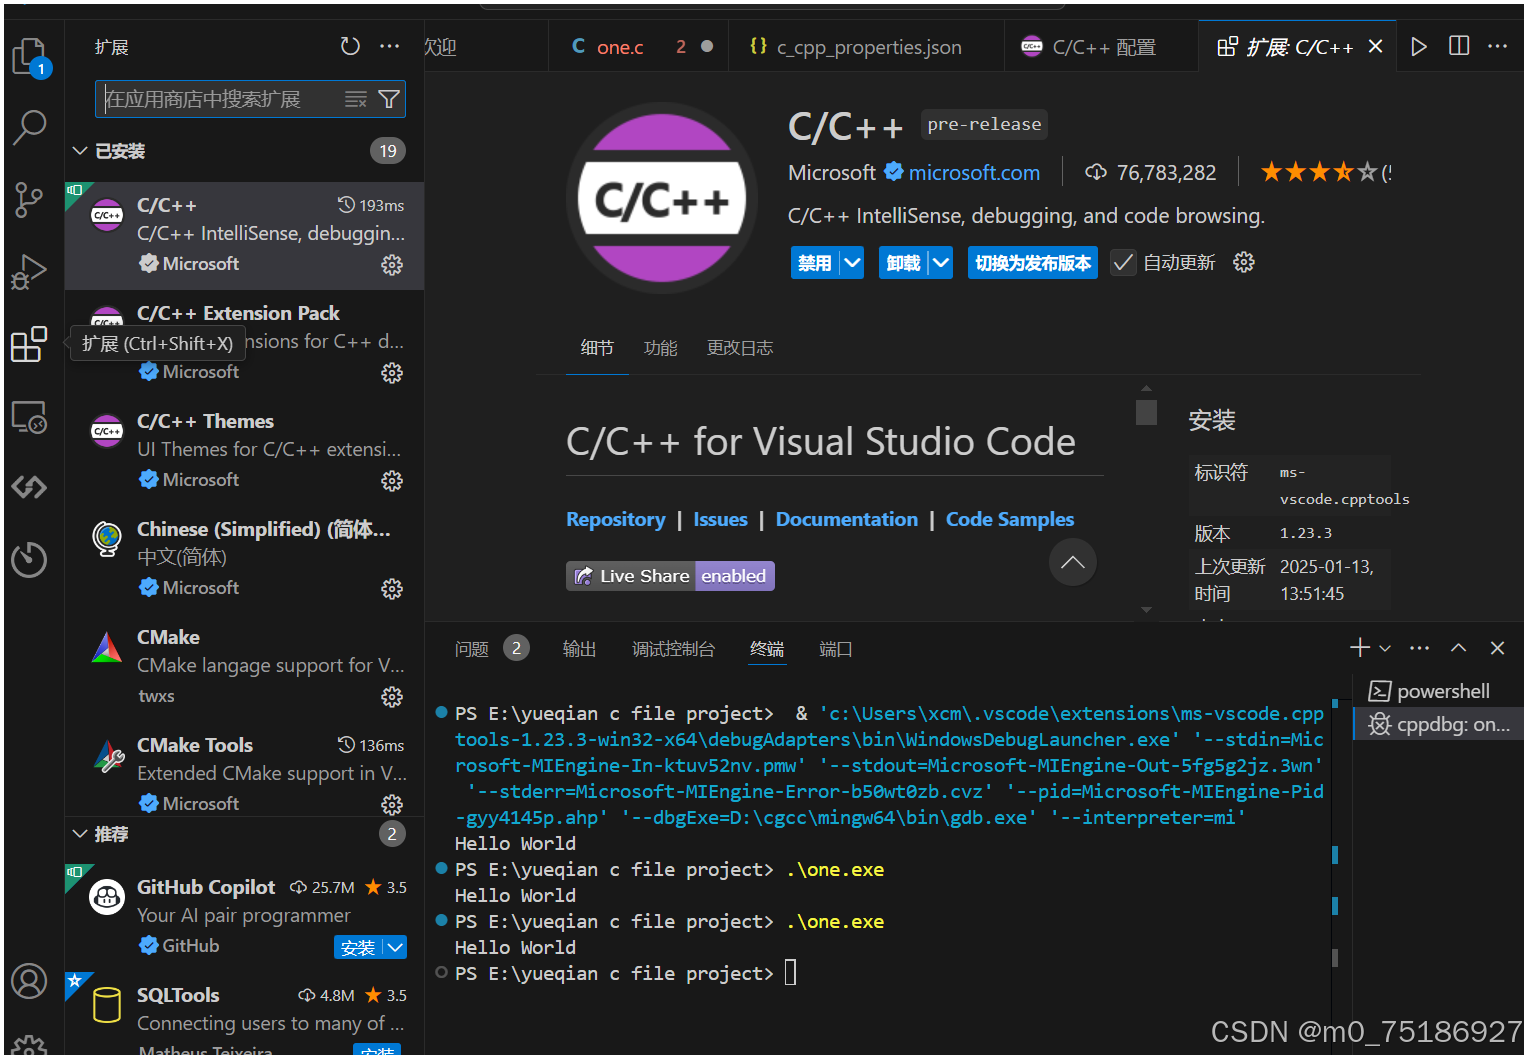This screenshot has width=1528, height=1059.
Task: Collapse the 已安装 section
Action: tap(80, 151)
